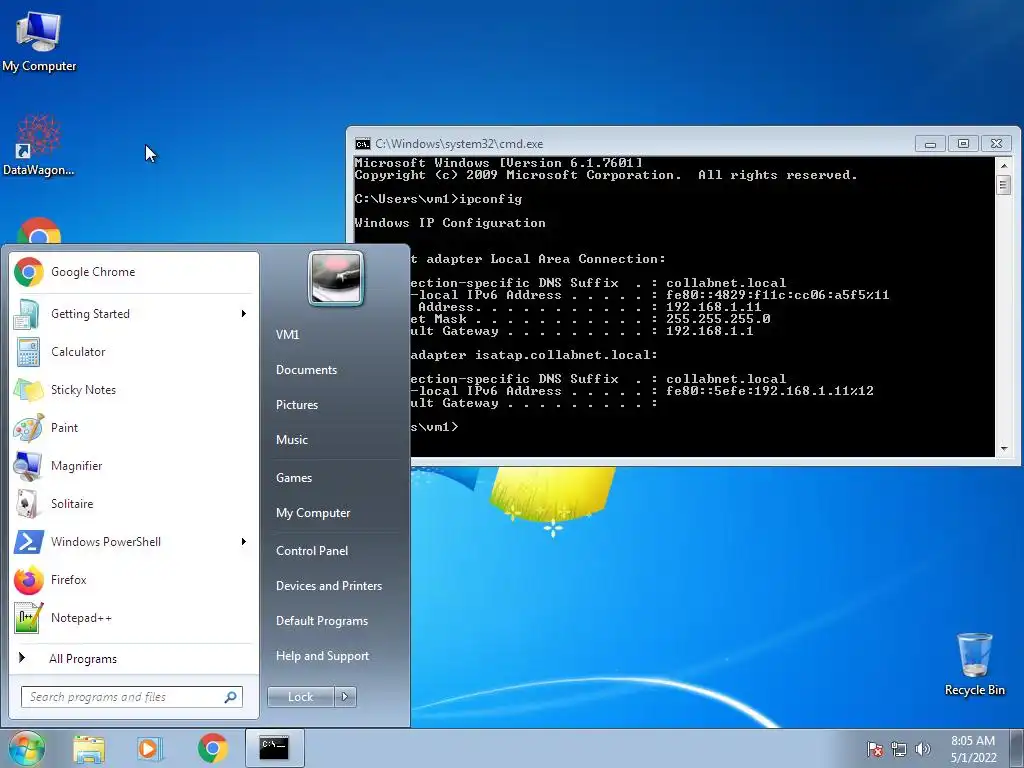
Task: Click 'Windows IP Configuration' text in cmd
Action: [450, 223]
